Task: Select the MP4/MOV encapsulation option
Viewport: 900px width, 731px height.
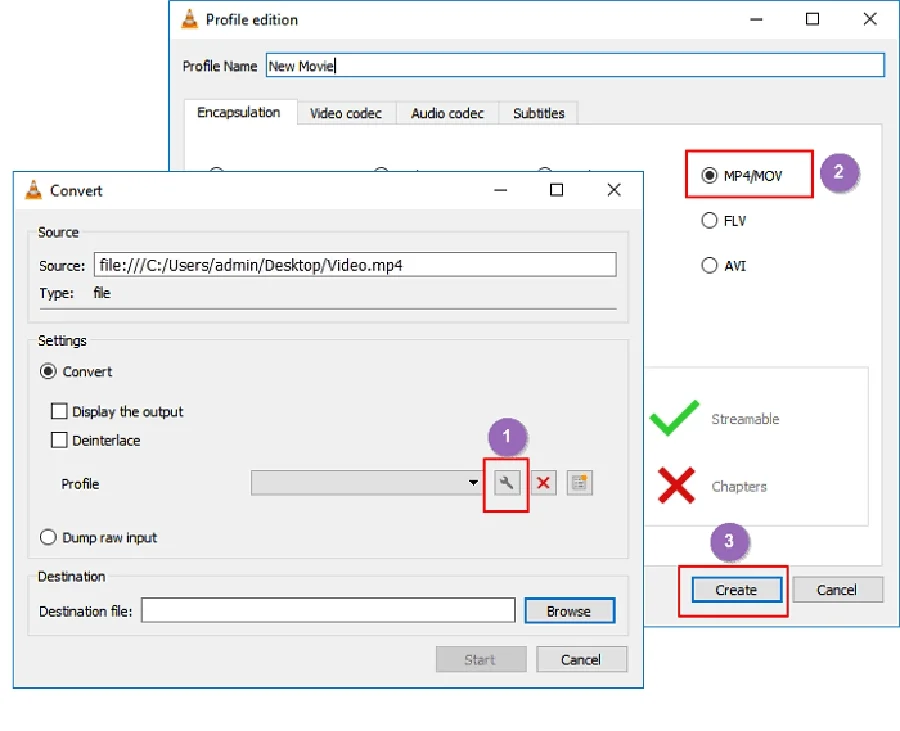Action: pos(709,175)
